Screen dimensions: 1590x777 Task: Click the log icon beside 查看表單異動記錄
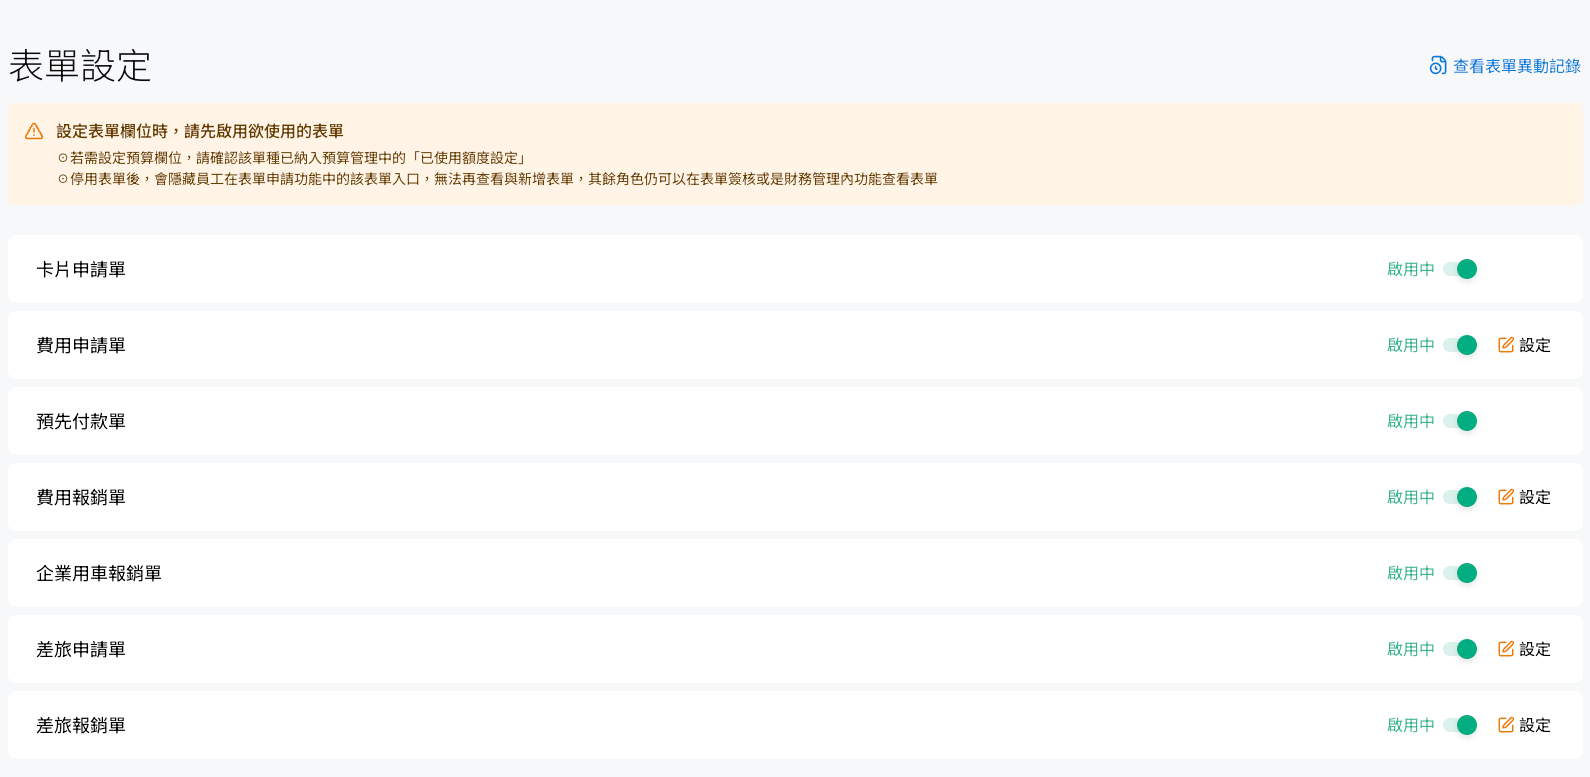[x=1438, y=66]
